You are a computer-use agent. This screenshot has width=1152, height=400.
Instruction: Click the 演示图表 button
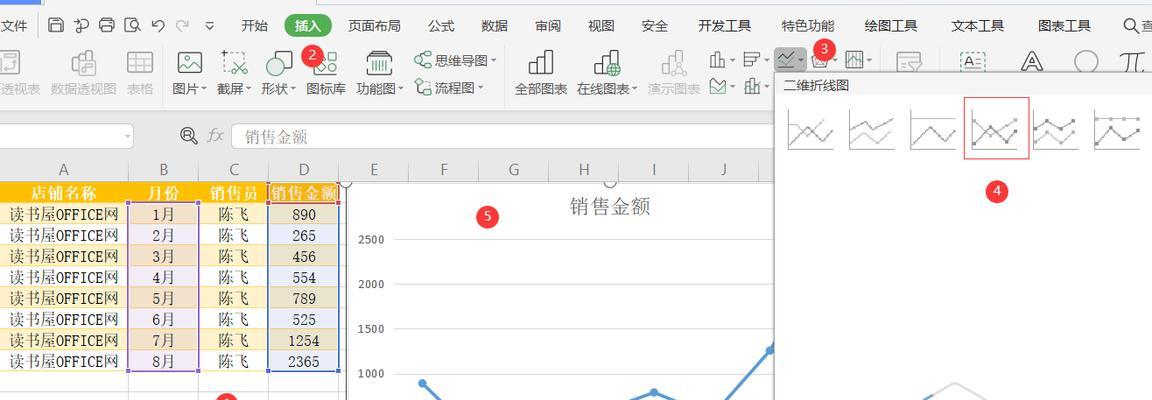[x=674, y=74]
